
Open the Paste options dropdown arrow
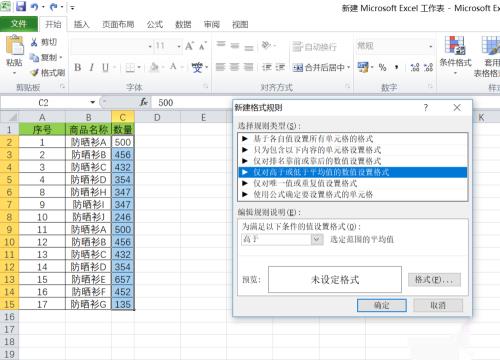14,73
